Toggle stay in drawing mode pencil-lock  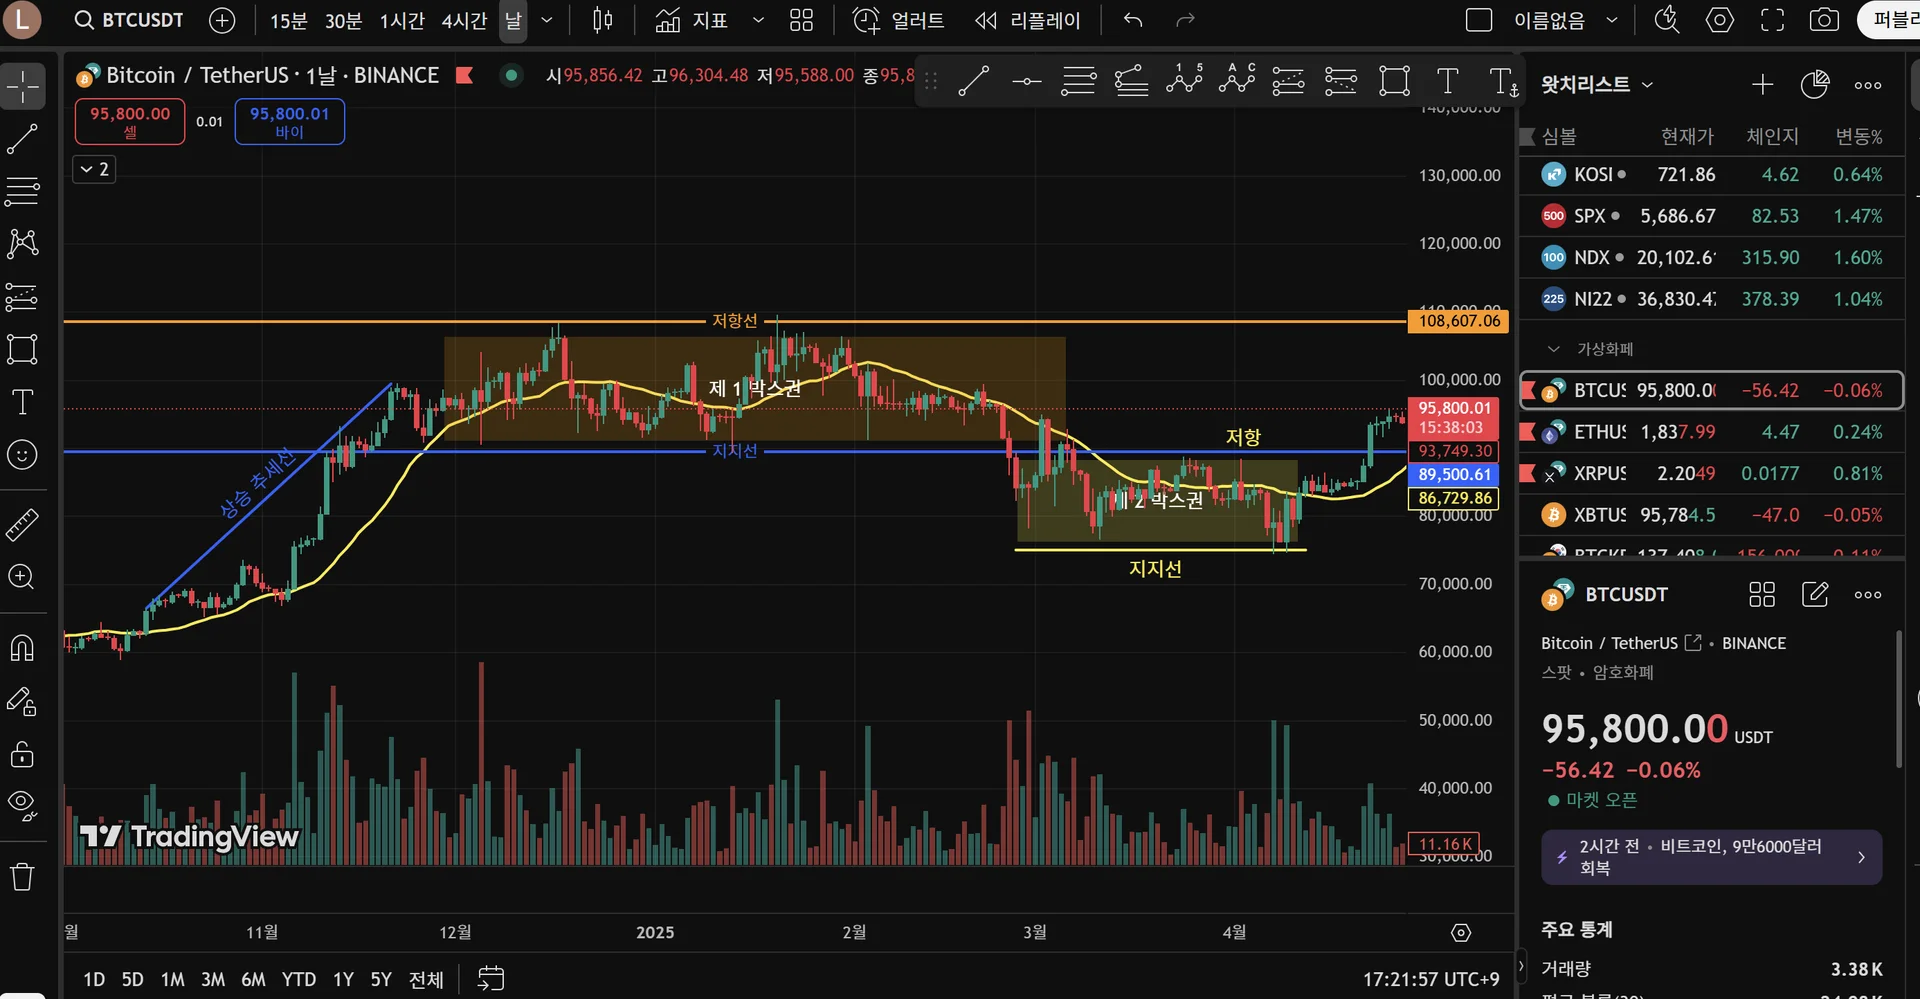click(x=22, y=701)
